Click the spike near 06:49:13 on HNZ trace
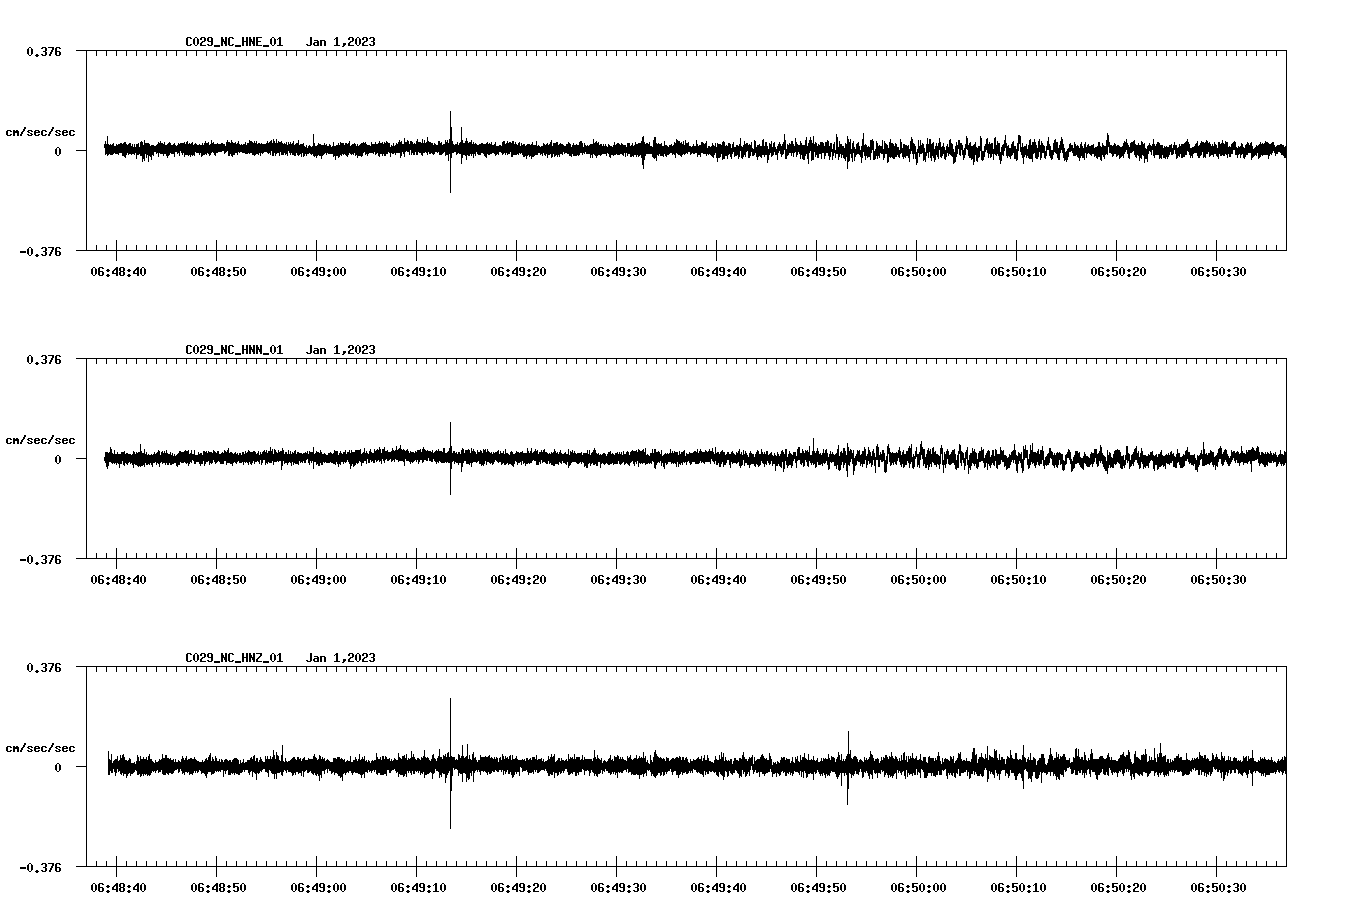Image resolution: width=1358 pixels, height=924 pixels. (452, 765)
